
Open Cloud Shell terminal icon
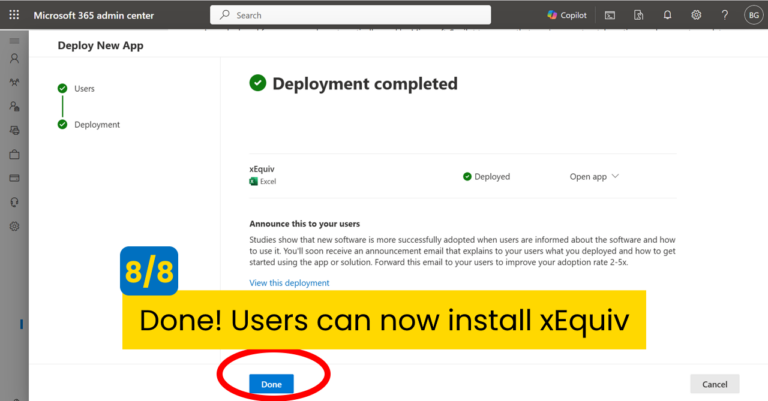pyautogui.click(x=609, y=15)
